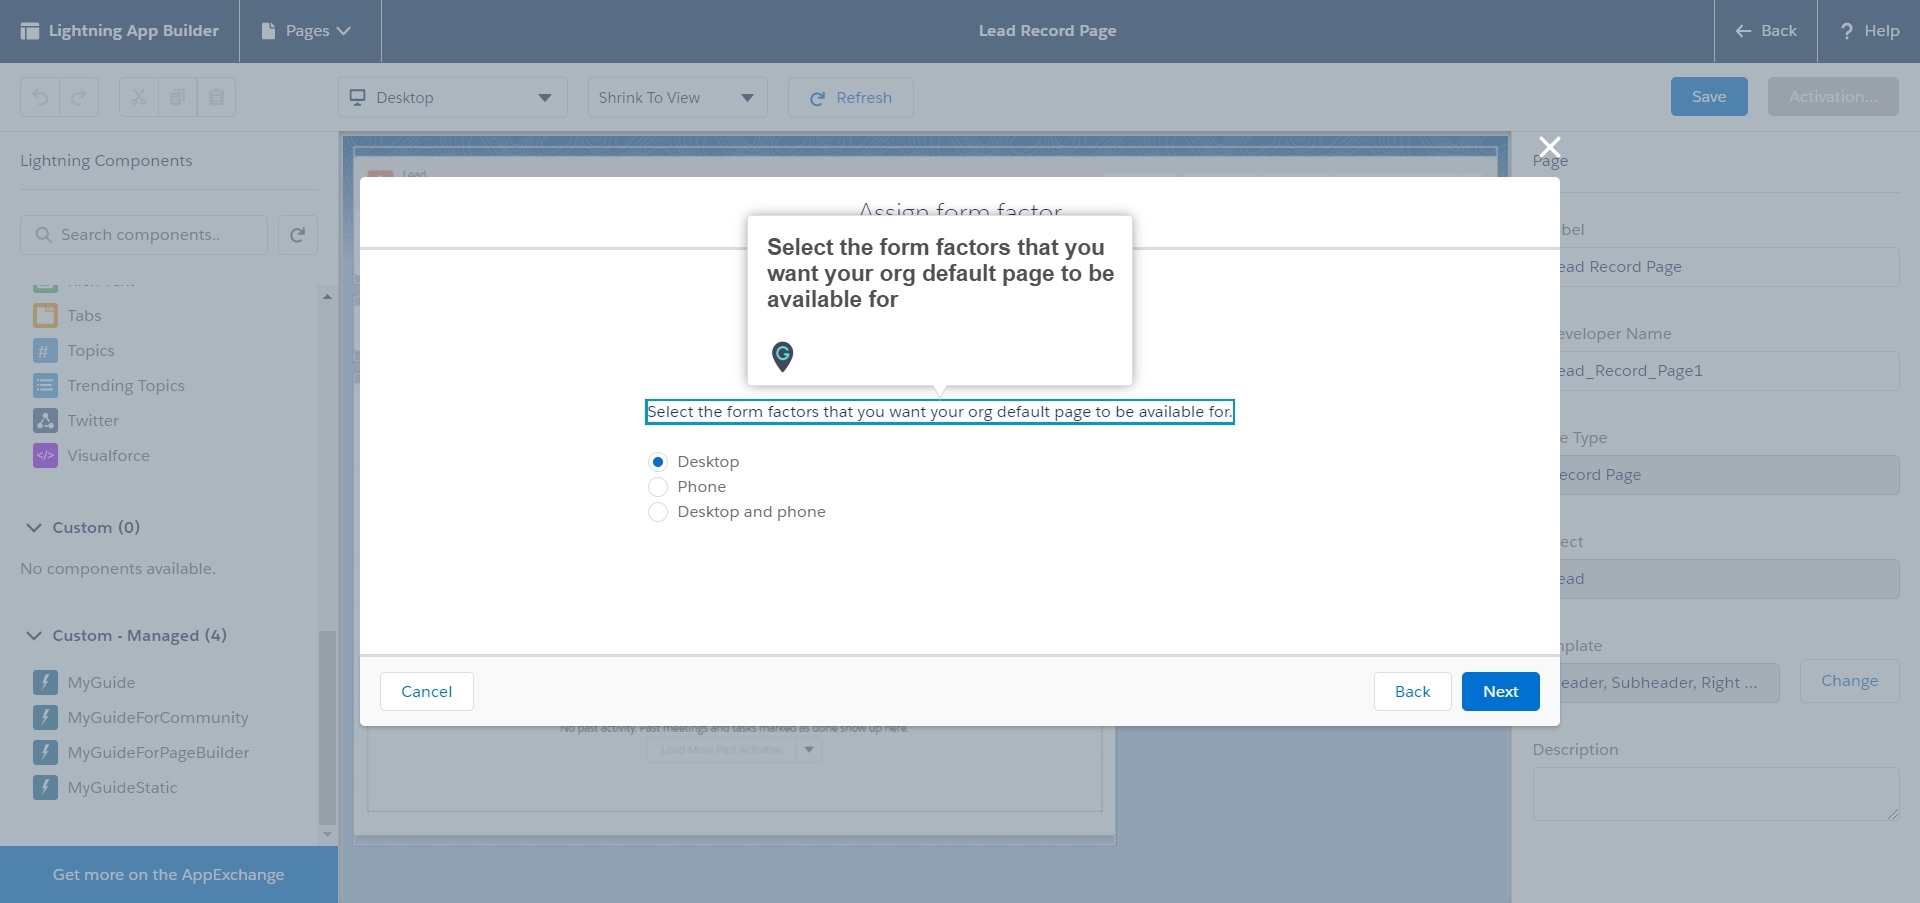Click the Description text area
The width and height of the screenshot is (1920, 903).
pos(1716,794)
